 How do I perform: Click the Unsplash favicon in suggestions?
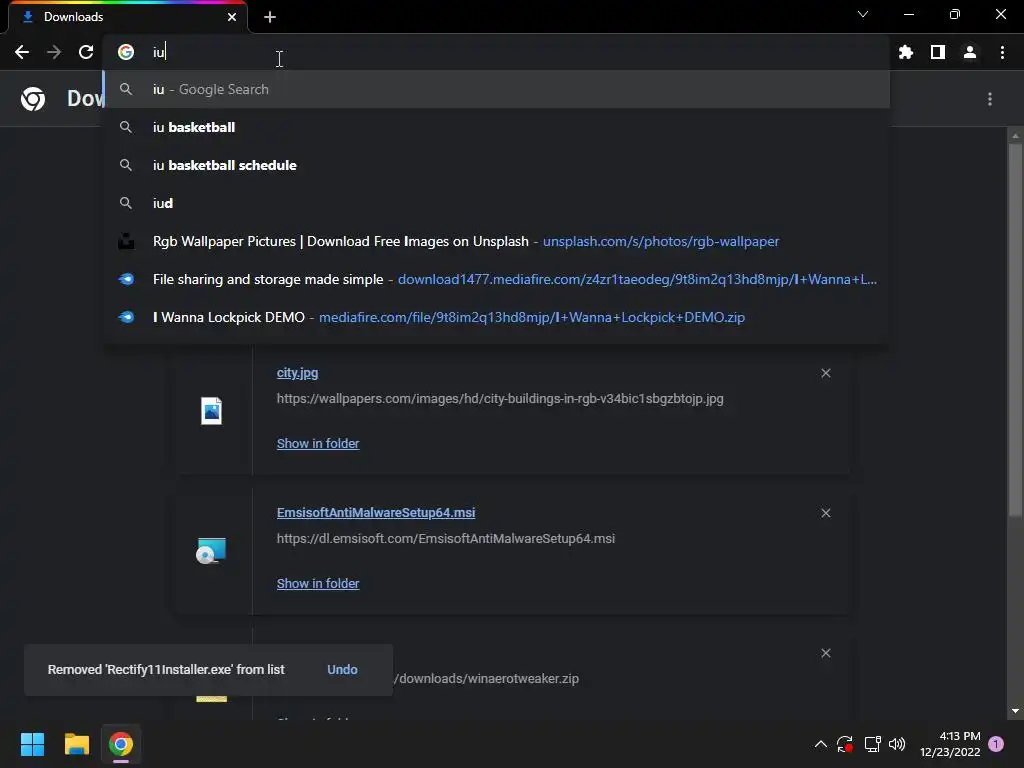pos(126,241)
